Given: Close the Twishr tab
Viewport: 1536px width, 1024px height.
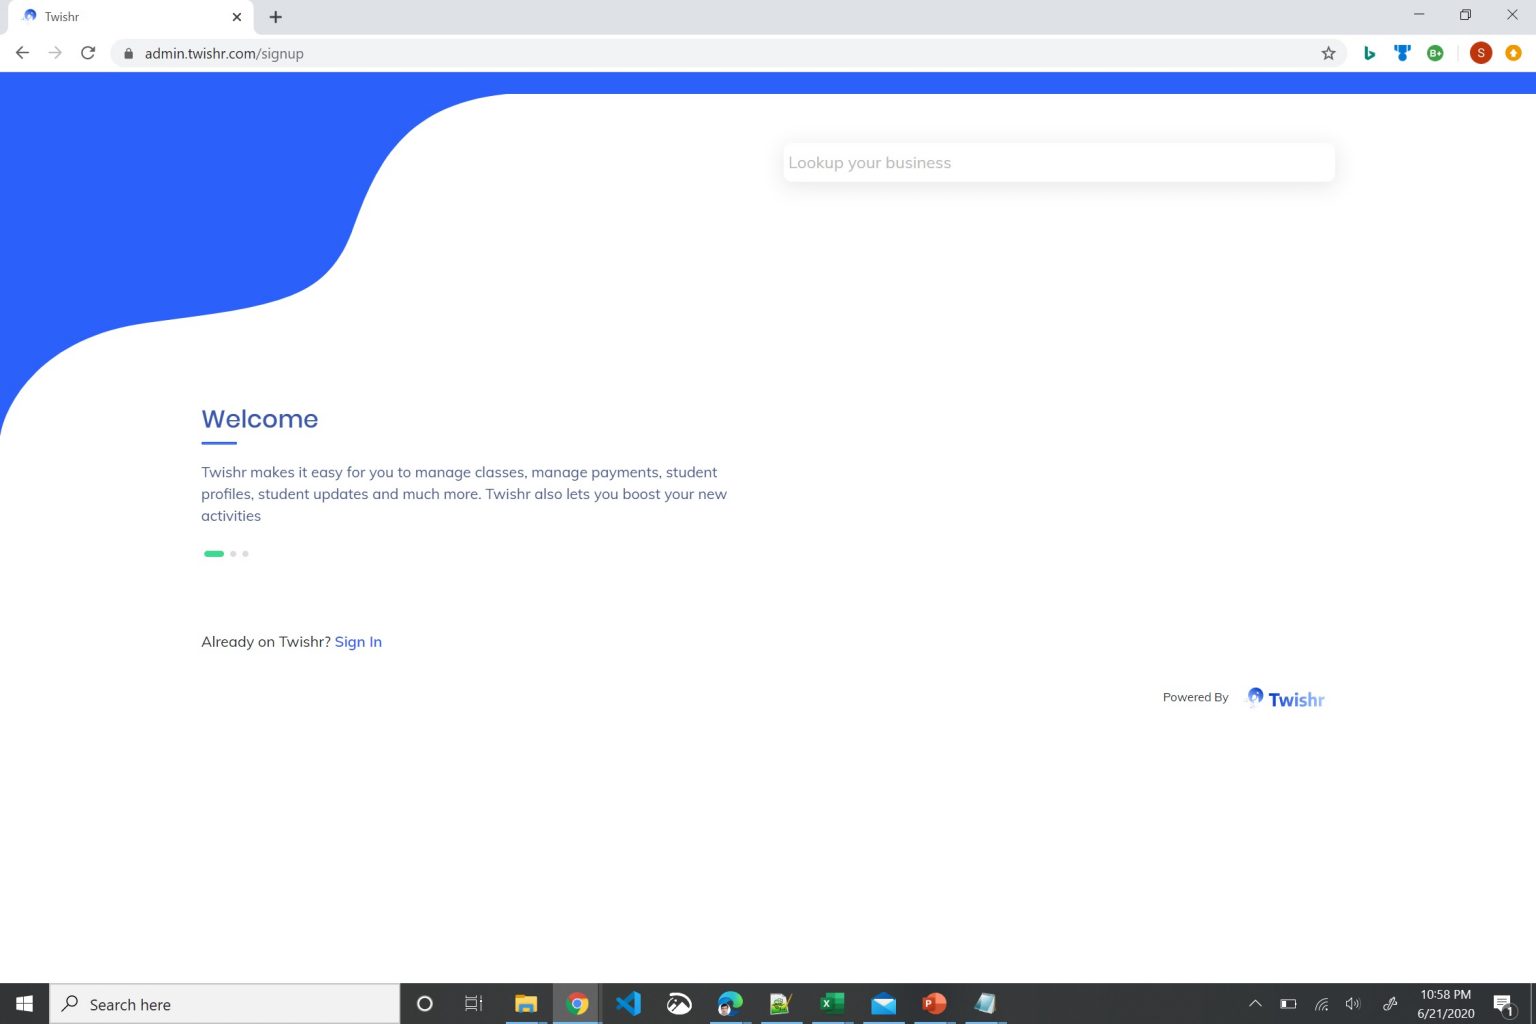Looking at the screenshot, I should click(x=237, y=17).
